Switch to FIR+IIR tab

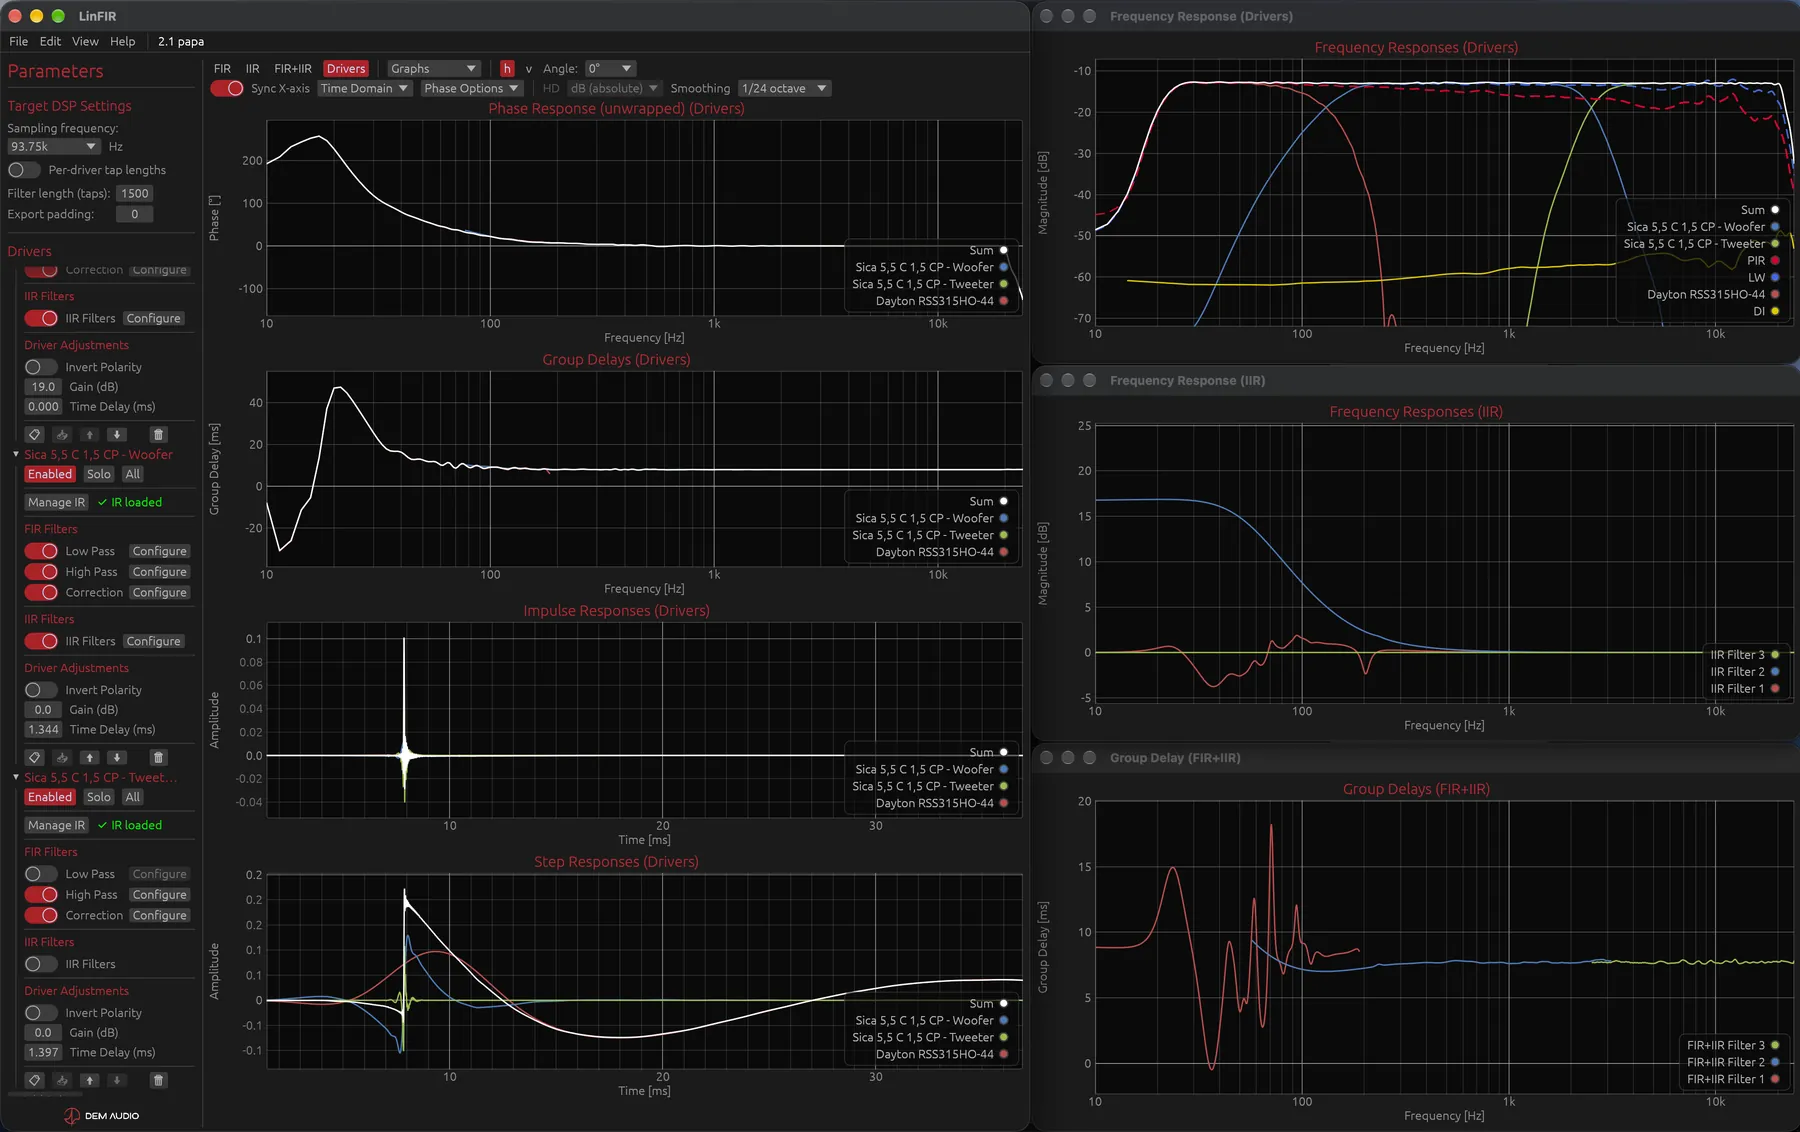tap(293, 68)
